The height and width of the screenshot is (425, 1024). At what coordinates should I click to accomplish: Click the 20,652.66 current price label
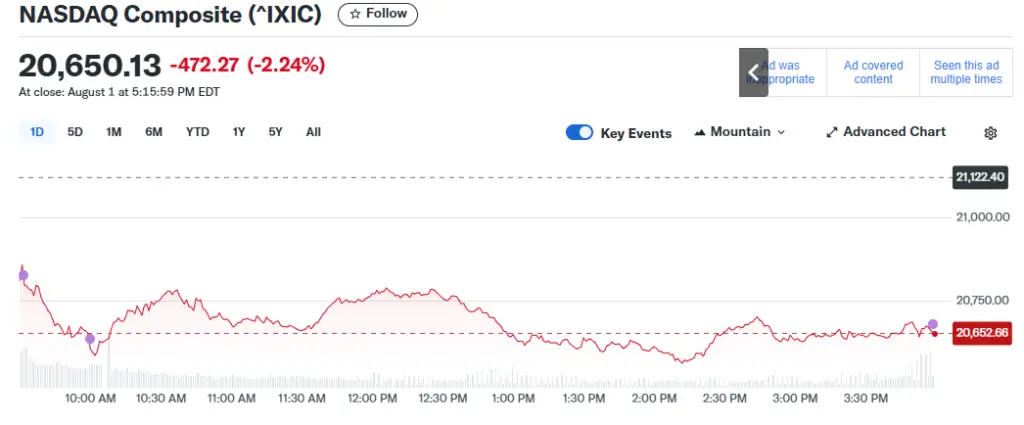coord(982,333)
